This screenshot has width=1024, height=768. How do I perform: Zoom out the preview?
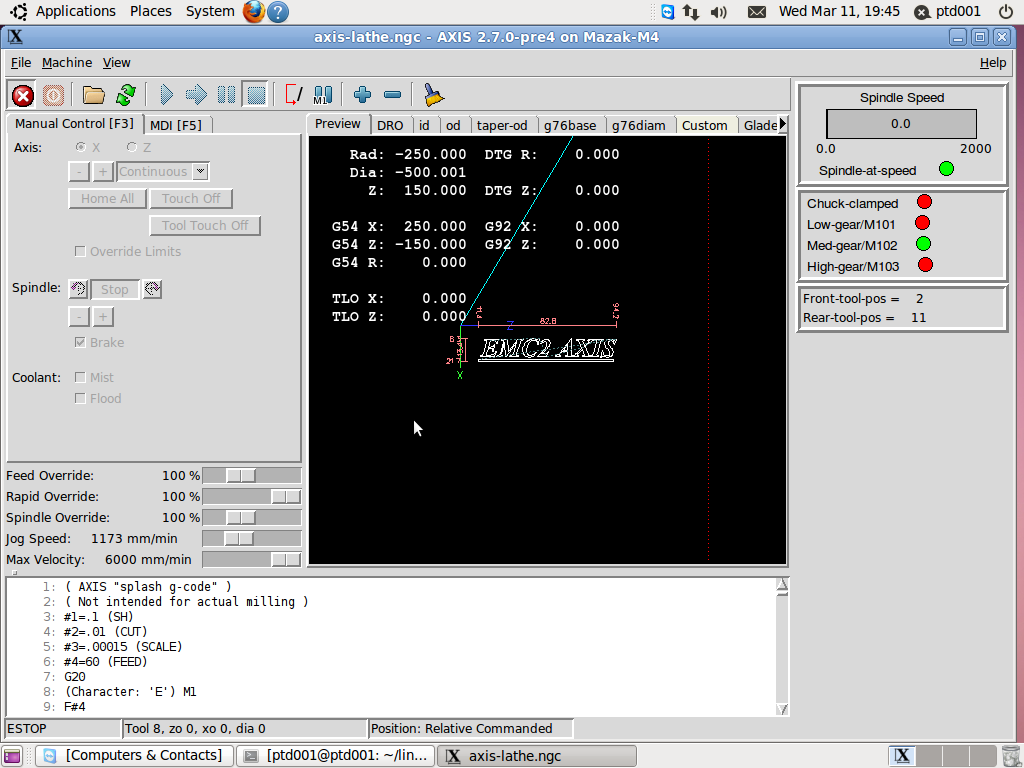[x=392, y=95]
